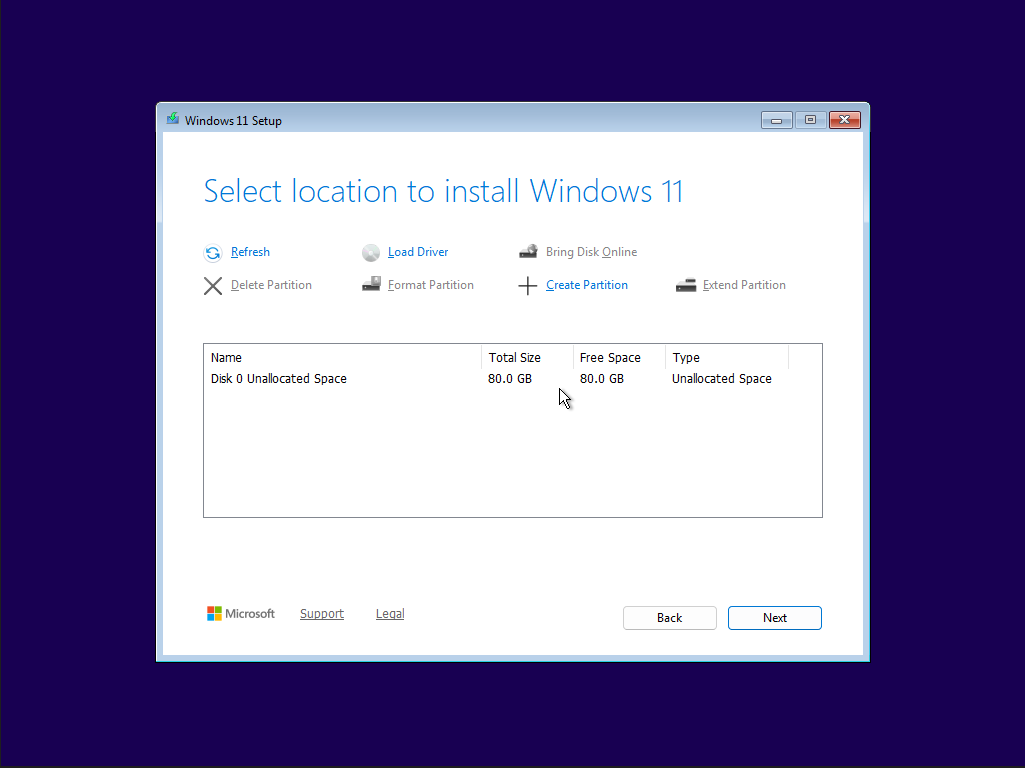The height and width of the screenshot is (768, 1025).
Task: Click the Microsoft logo
Action: point(241,613)
